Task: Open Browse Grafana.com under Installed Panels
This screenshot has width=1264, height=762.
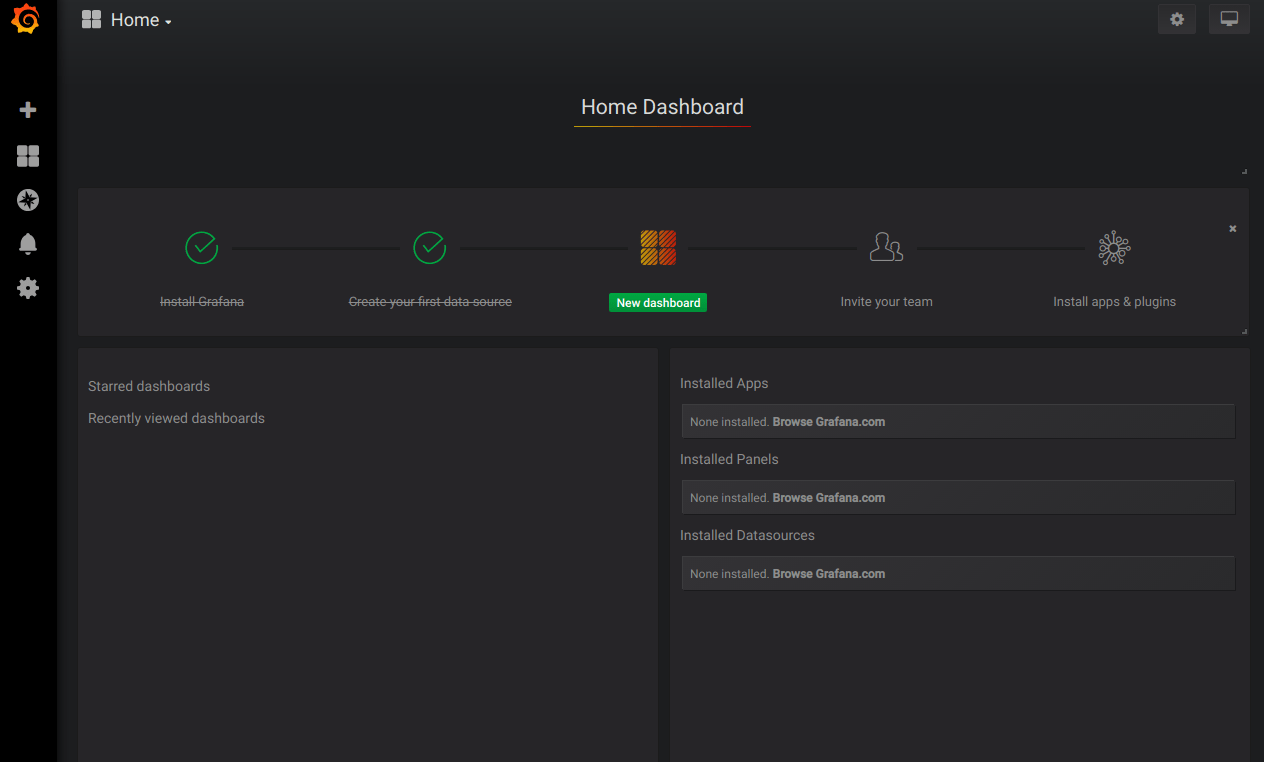Action: click(828, 498)
